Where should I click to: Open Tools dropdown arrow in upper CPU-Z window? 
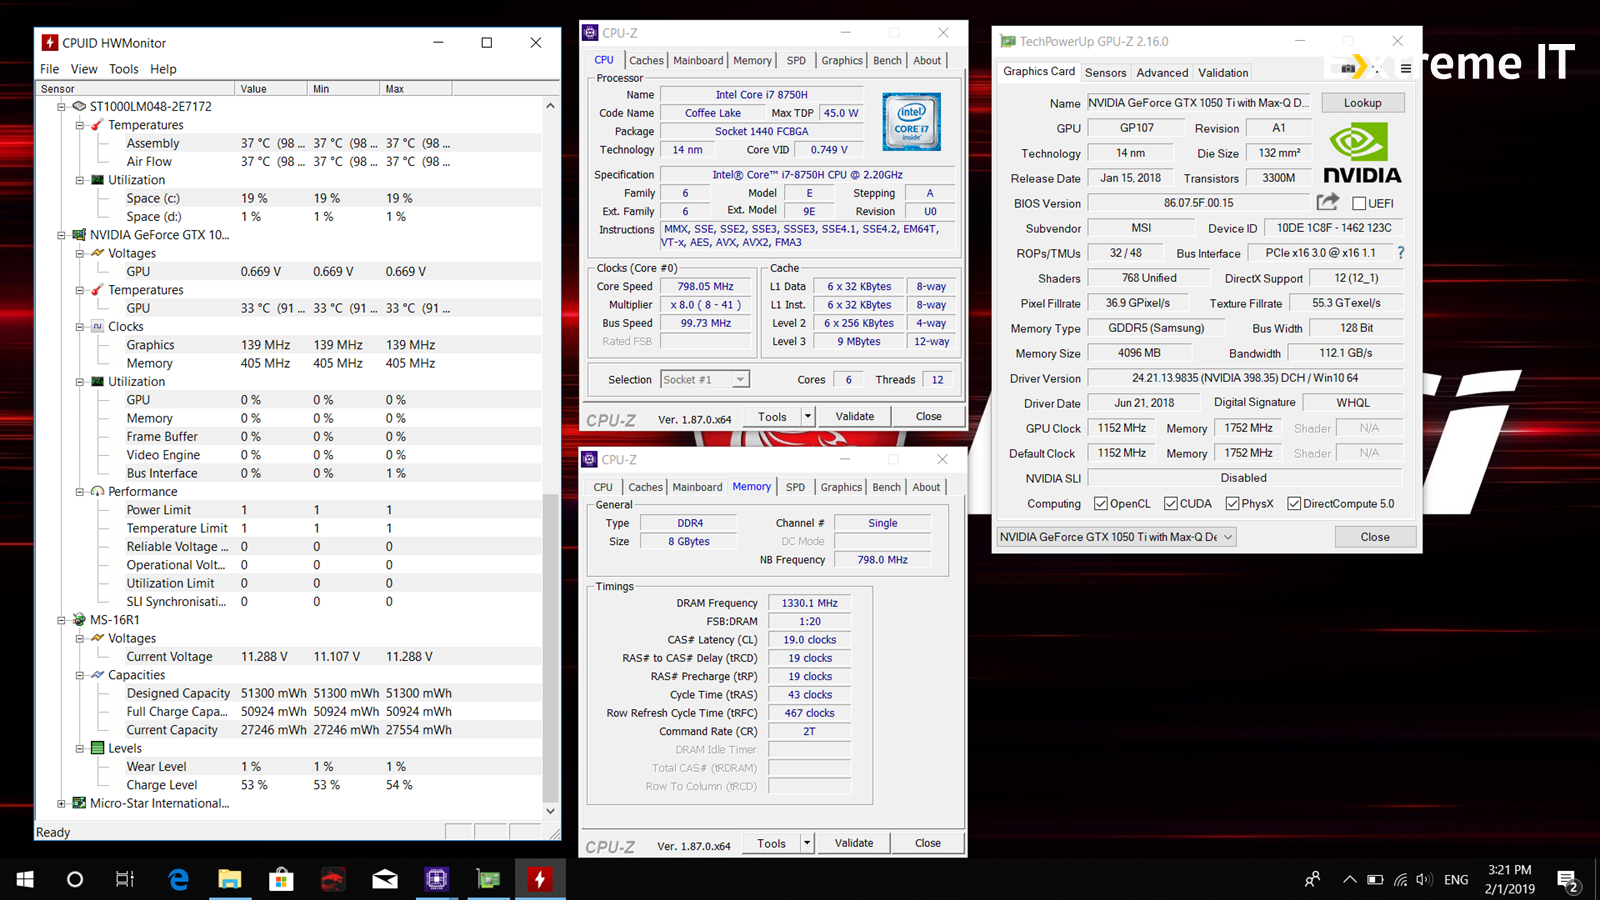(x=808, y=416)
